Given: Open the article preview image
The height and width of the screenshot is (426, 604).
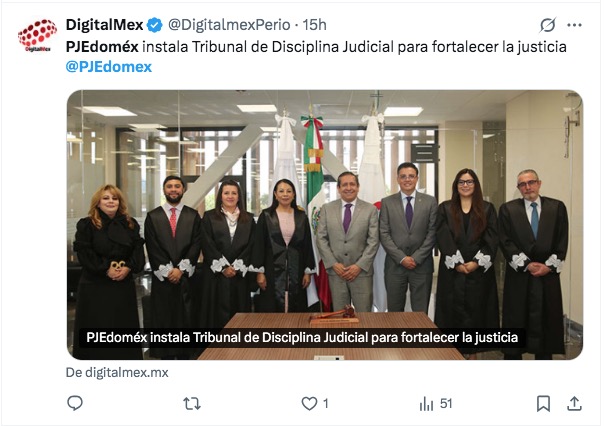Looking at the screenshot, I should pos(325,225).
